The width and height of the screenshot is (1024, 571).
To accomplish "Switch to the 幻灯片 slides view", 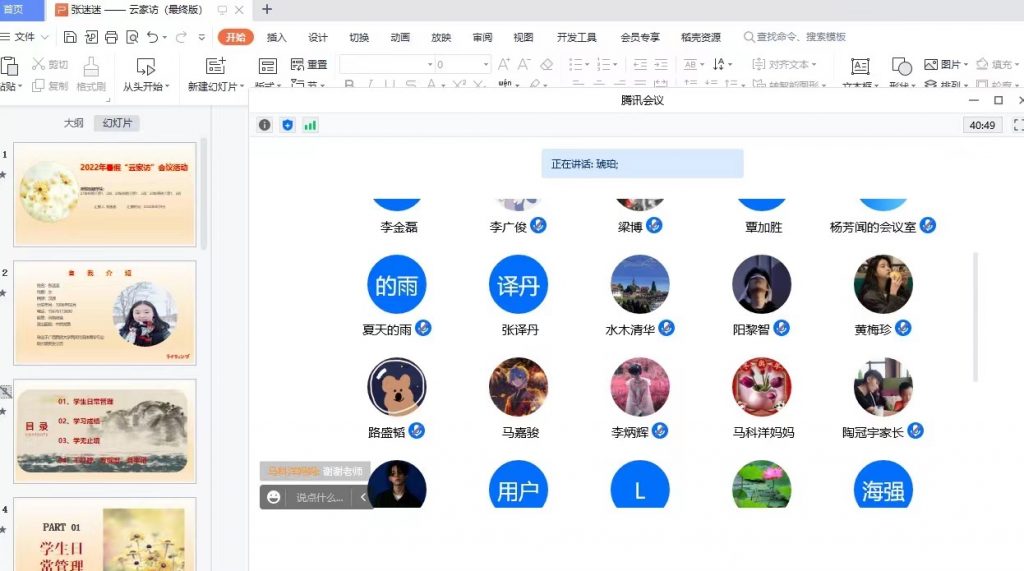I will (x=116, y=123).
